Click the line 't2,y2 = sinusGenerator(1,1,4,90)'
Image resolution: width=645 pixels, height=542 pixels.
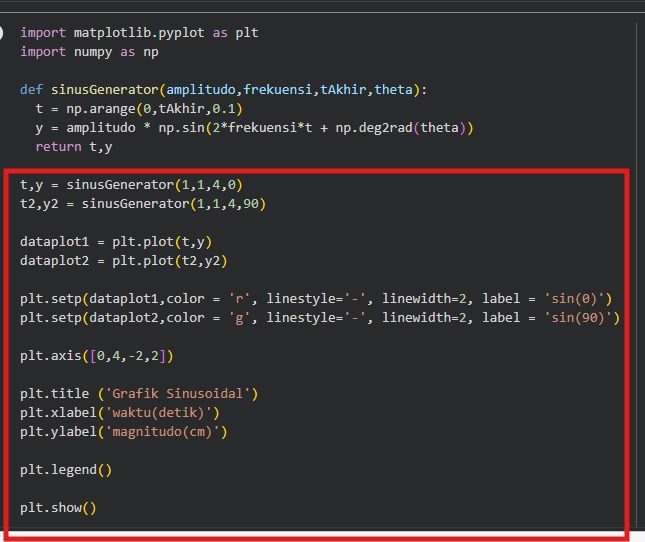tap(143, 204)
